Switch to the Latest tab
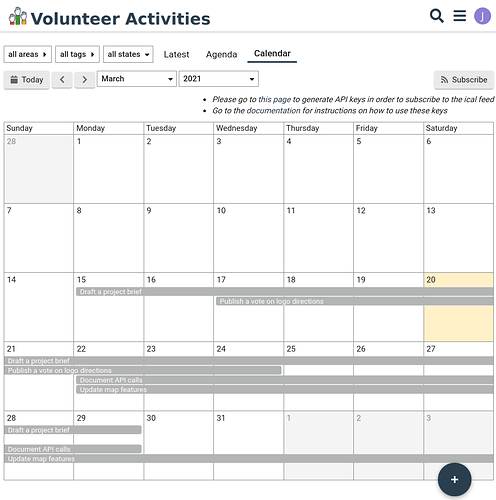 click(176, 54)
